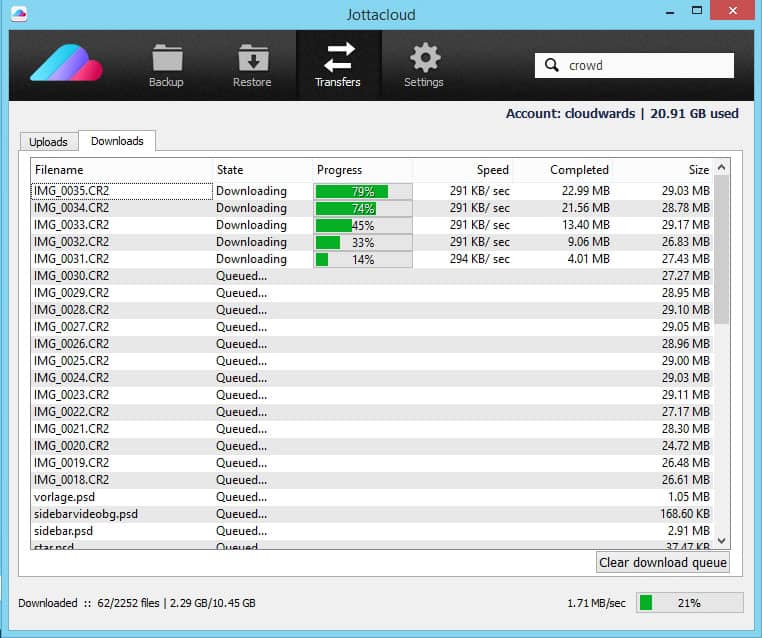This screenshot has height=638, width=762.
Task: Sort by the Size column header
Action: [x=663, y=170]
